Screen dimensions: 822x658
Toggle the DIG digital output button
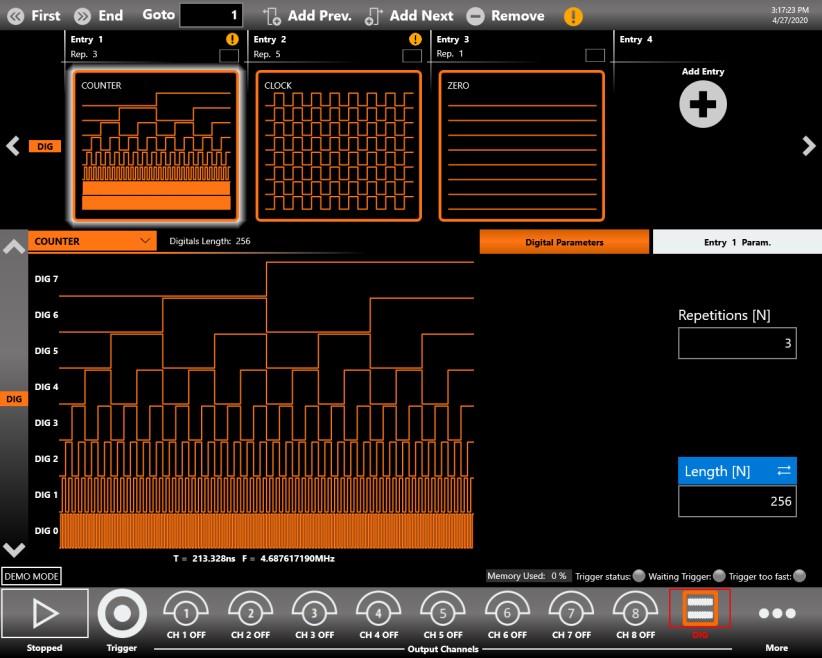coord(700,608)
